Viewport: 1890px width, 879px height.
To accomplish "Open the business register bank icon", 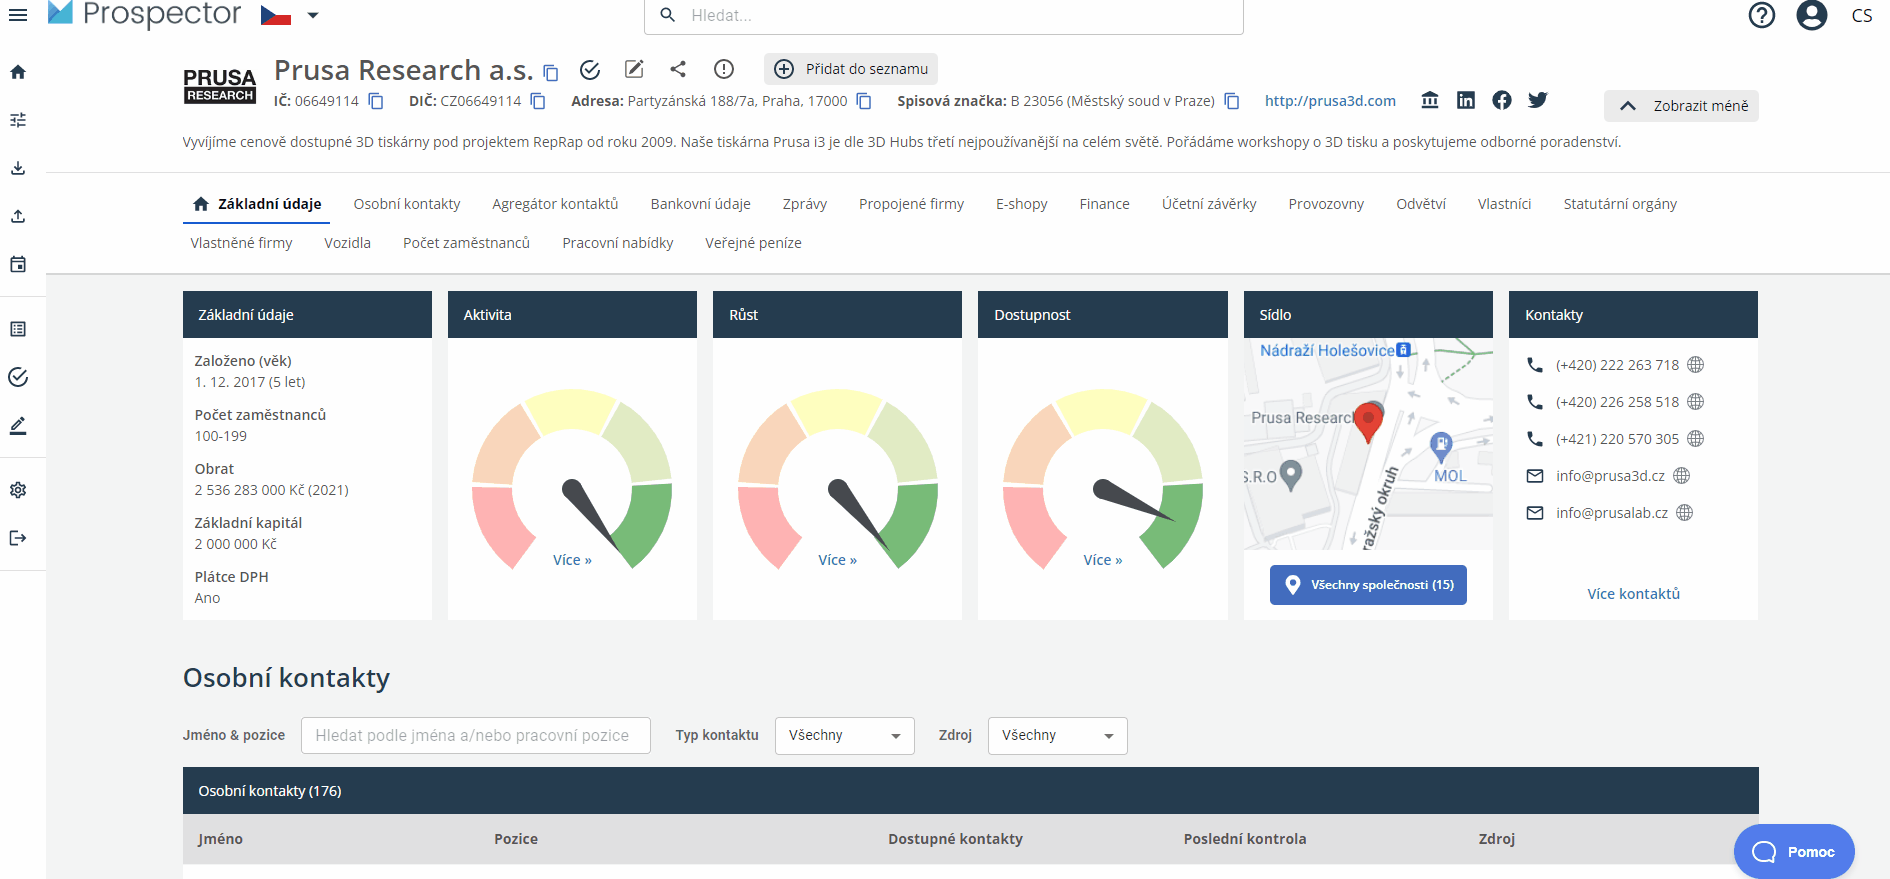I will click(1430, 100).
